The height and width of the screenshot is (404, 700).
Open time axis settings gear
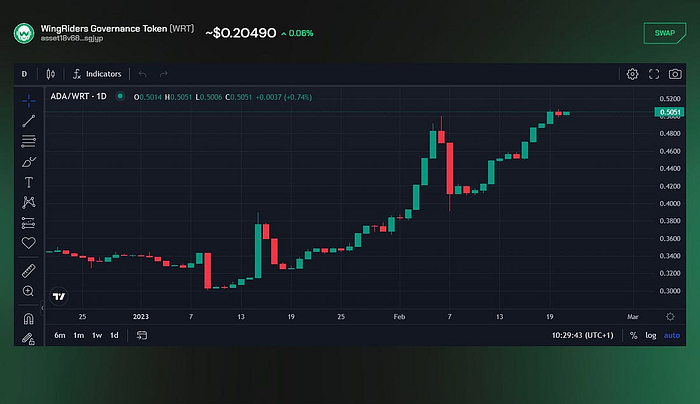[x=671, y=317]
